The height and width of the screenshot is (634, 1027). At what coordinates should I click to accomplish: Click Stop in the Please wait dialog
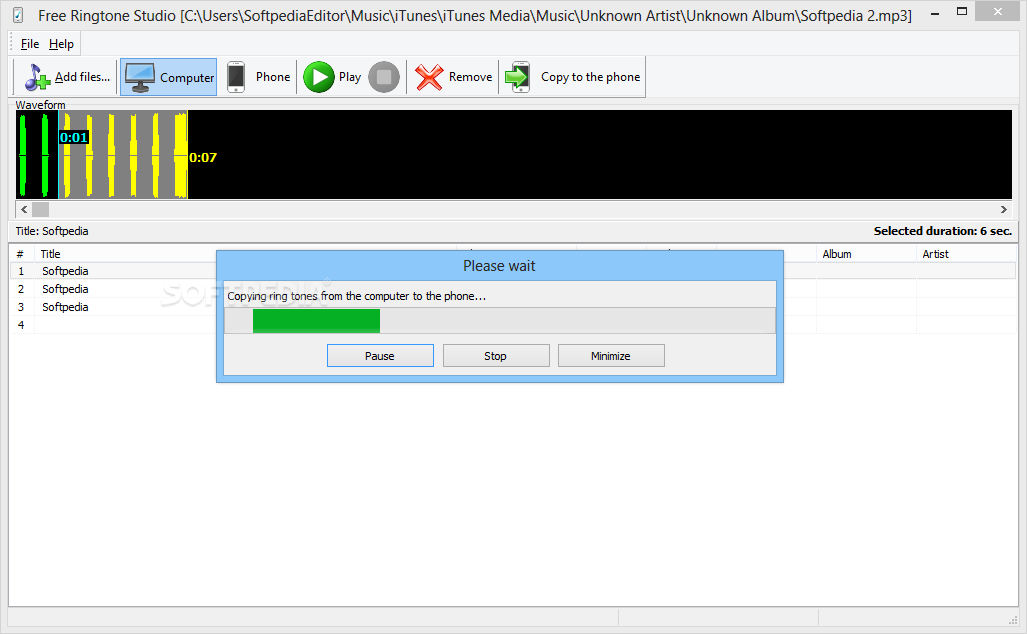click(x=496, y=356)
